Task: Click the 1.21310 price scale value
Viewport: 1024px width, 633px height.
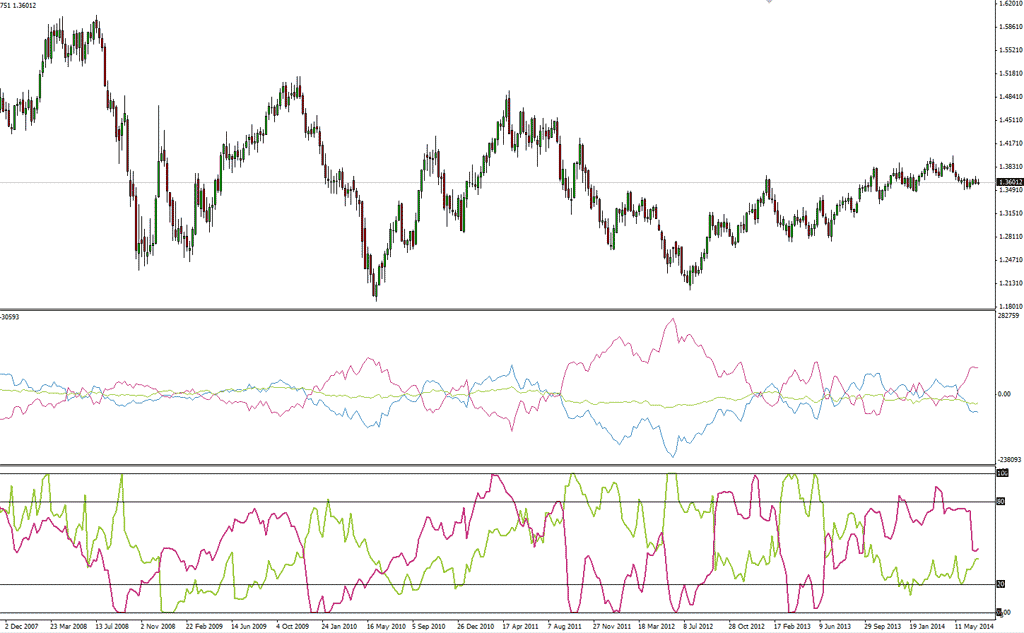Action: [x=1010, y=283]
